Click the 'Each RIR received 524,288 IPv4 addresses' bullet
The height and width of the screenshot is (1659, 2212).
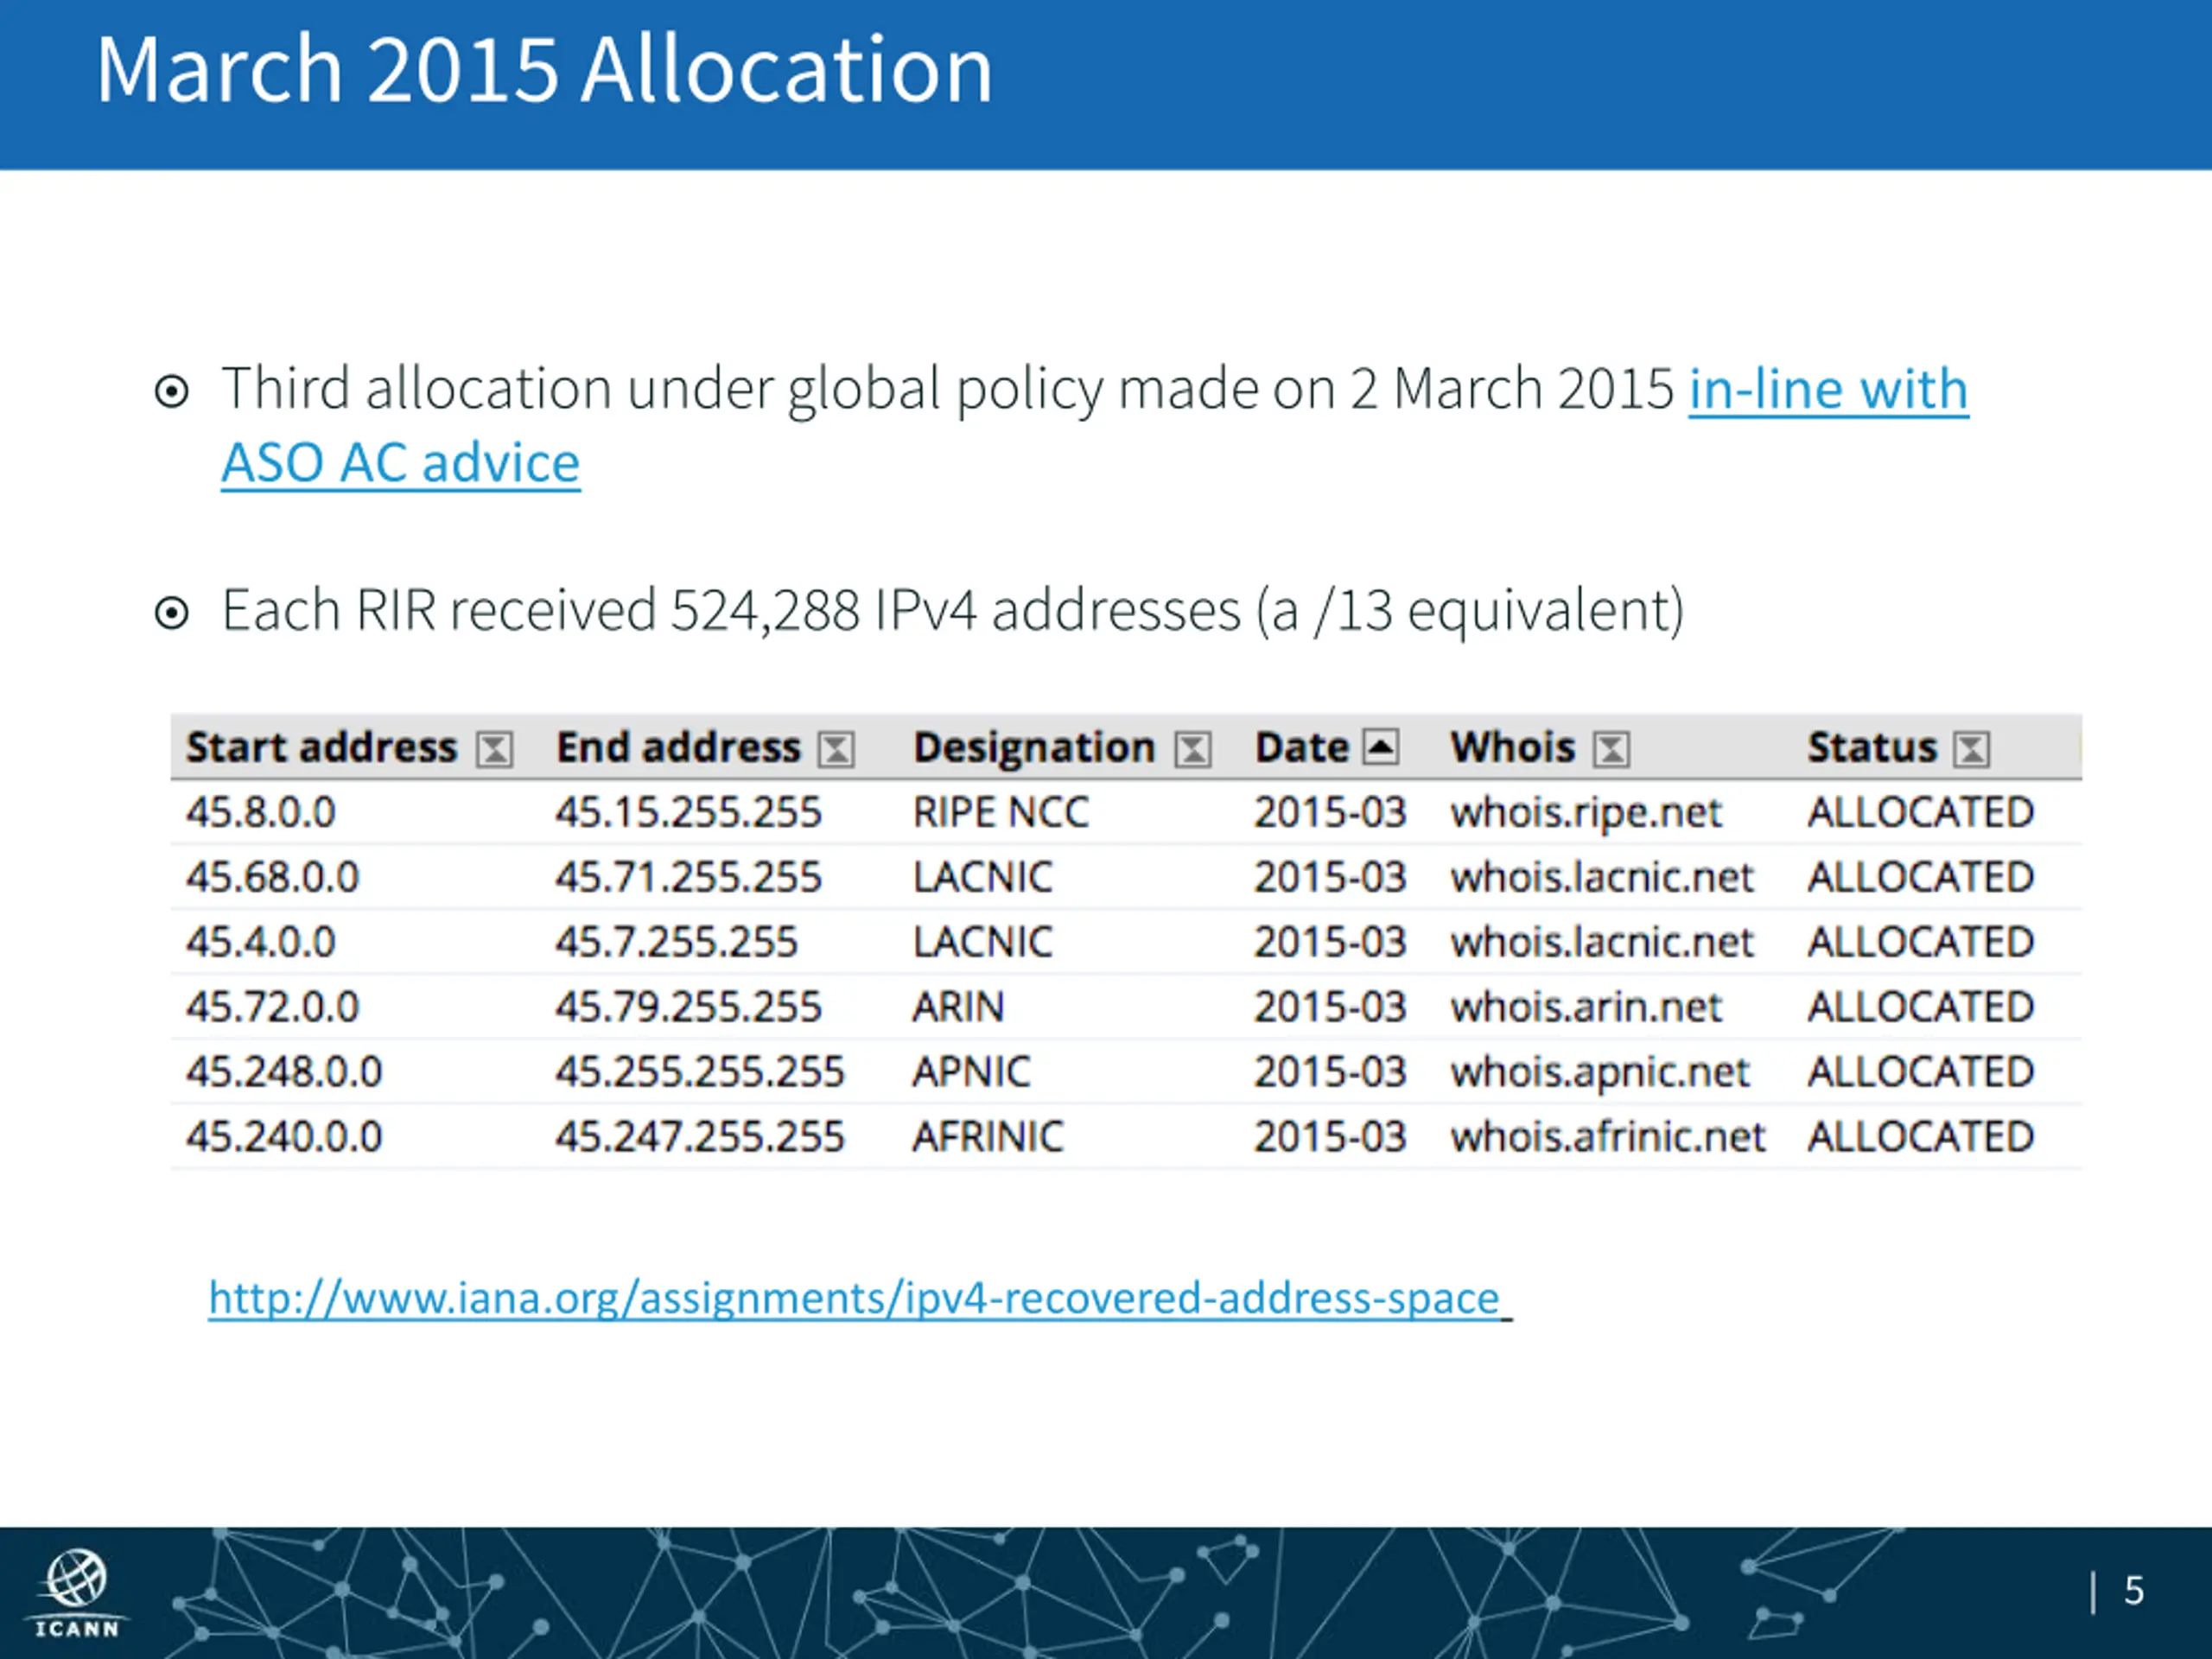(953, 610)
